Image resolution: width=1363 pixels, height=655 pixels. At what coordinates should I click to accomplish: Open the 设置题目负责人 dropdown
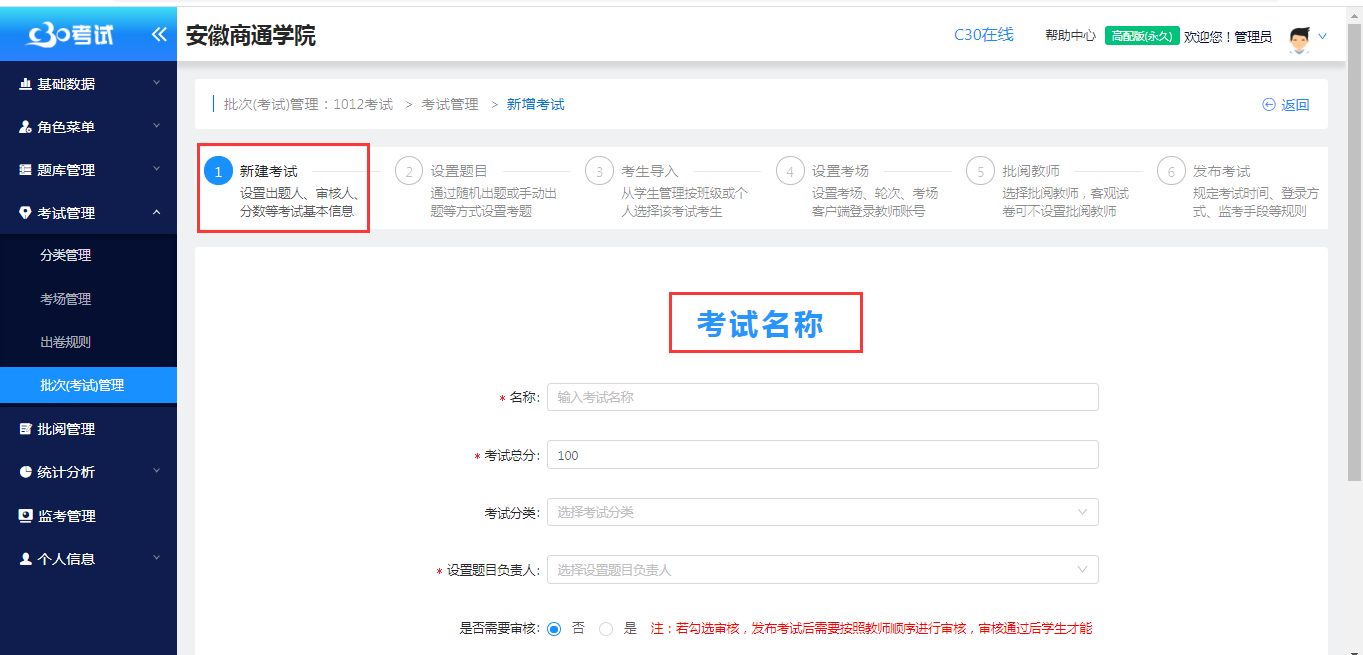pyautogui.click(x=822, y=569)
